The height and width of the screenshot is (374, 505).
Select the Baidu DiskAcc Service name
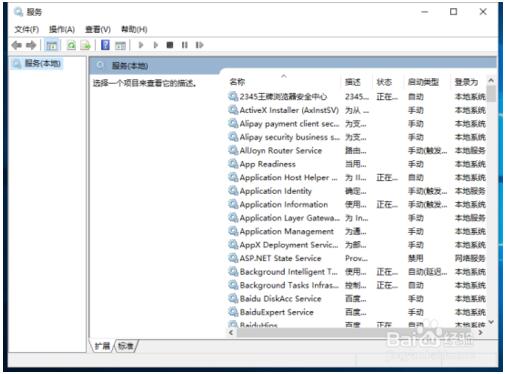point(280,298)
